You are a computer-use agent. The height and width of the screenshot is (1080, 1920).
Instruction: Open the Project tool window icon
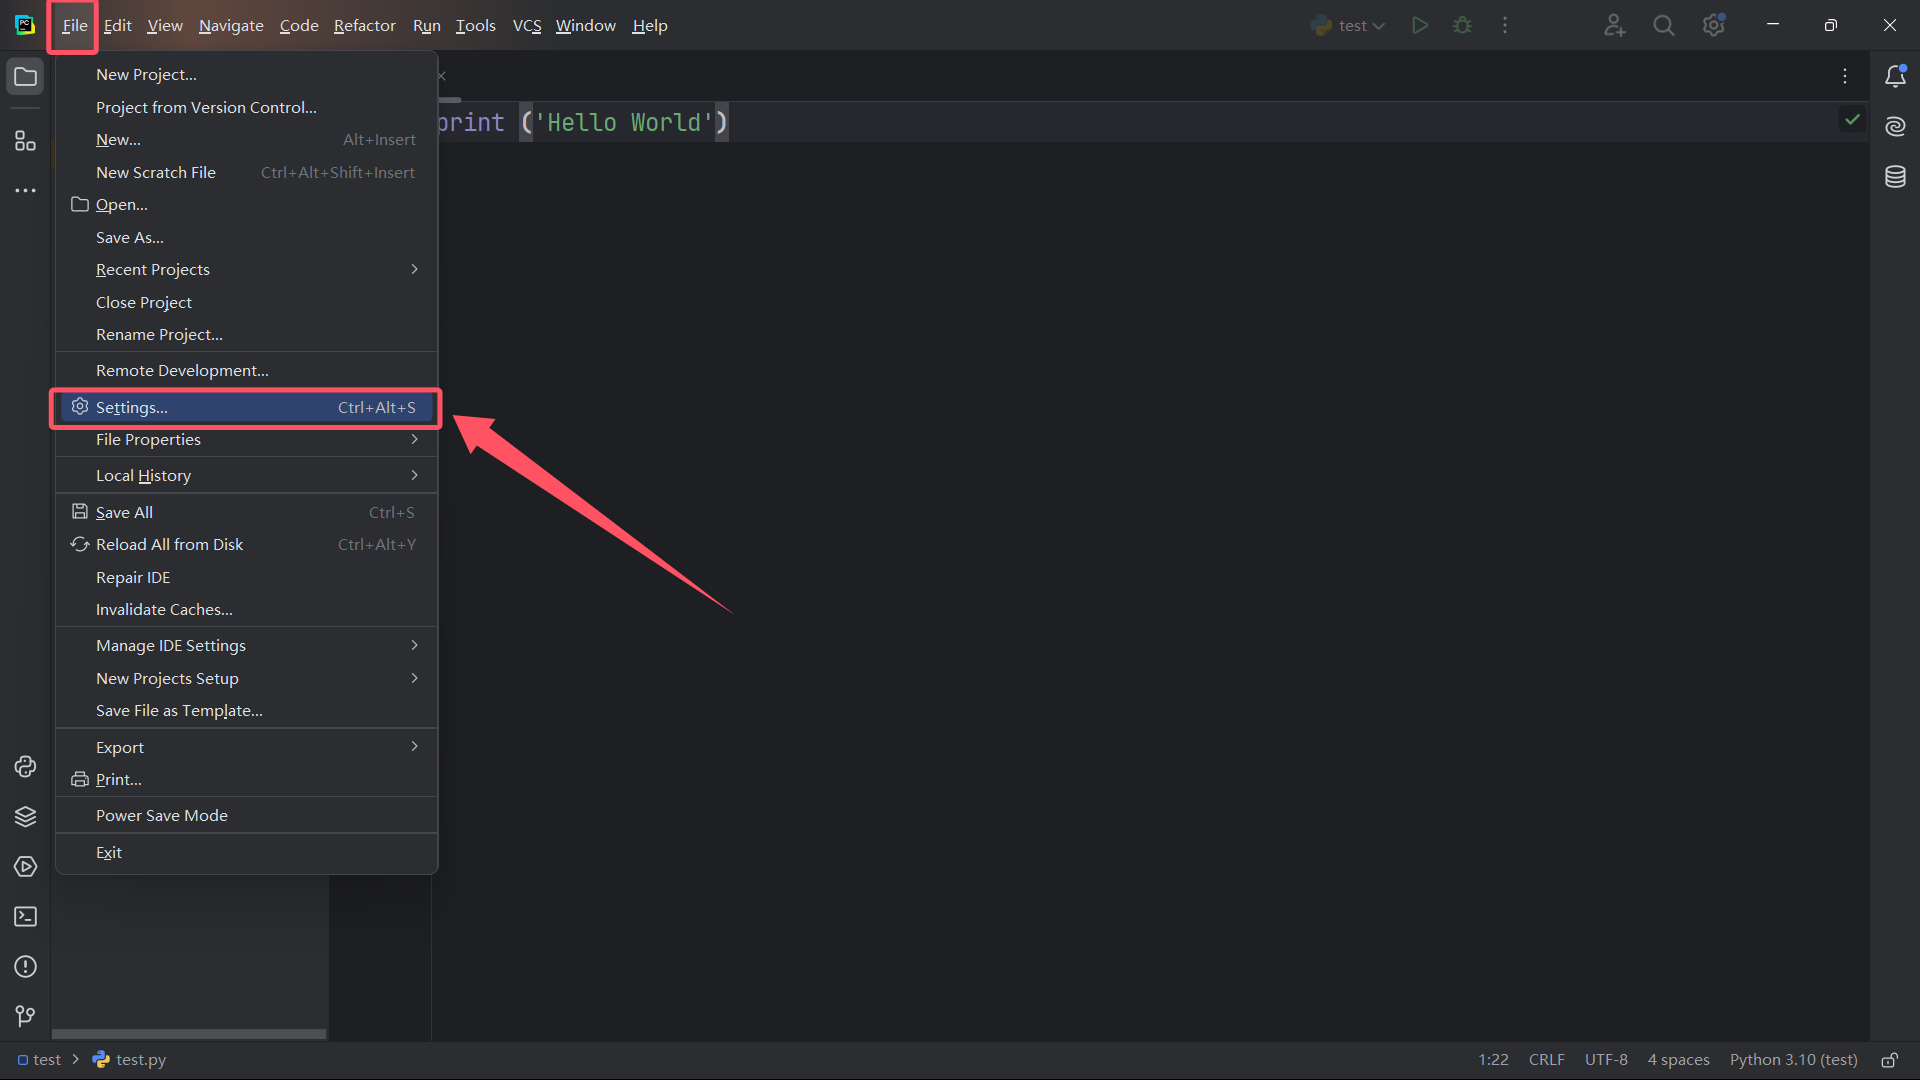pyautogui.click(x=26, y=77)
